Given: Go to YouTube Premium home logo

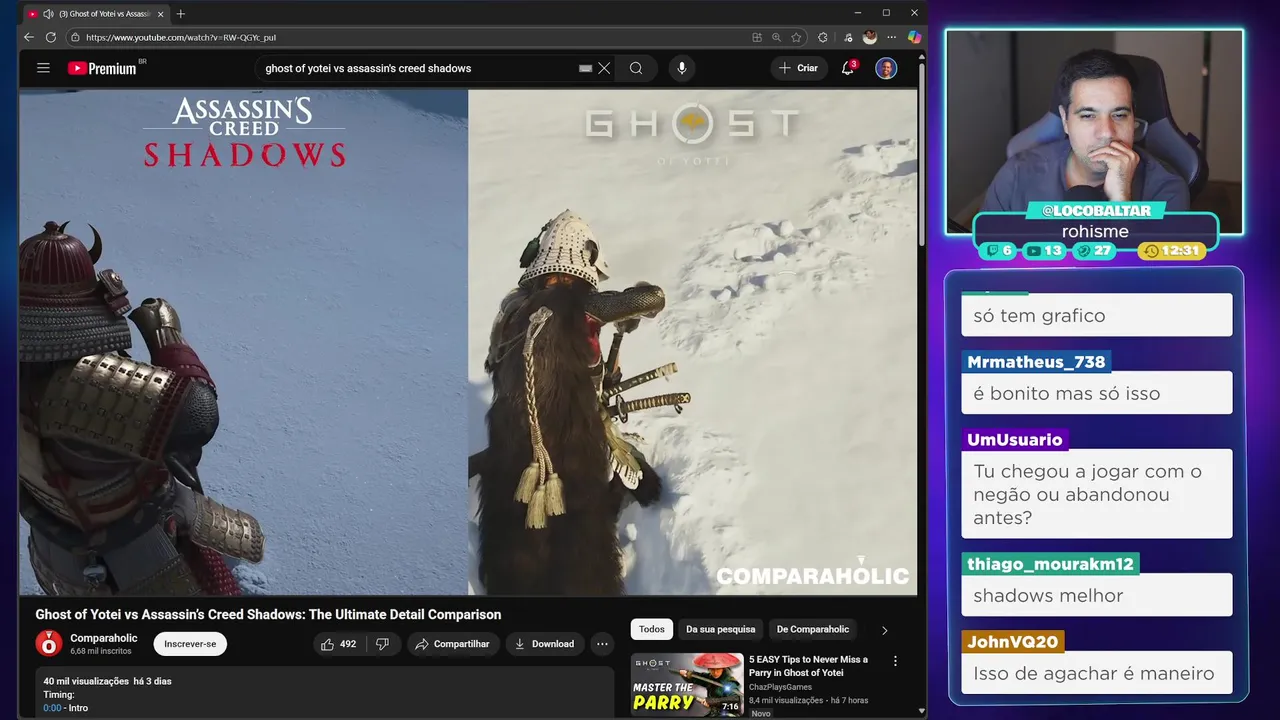Looking at the screenshot, I should coord(102,68).
